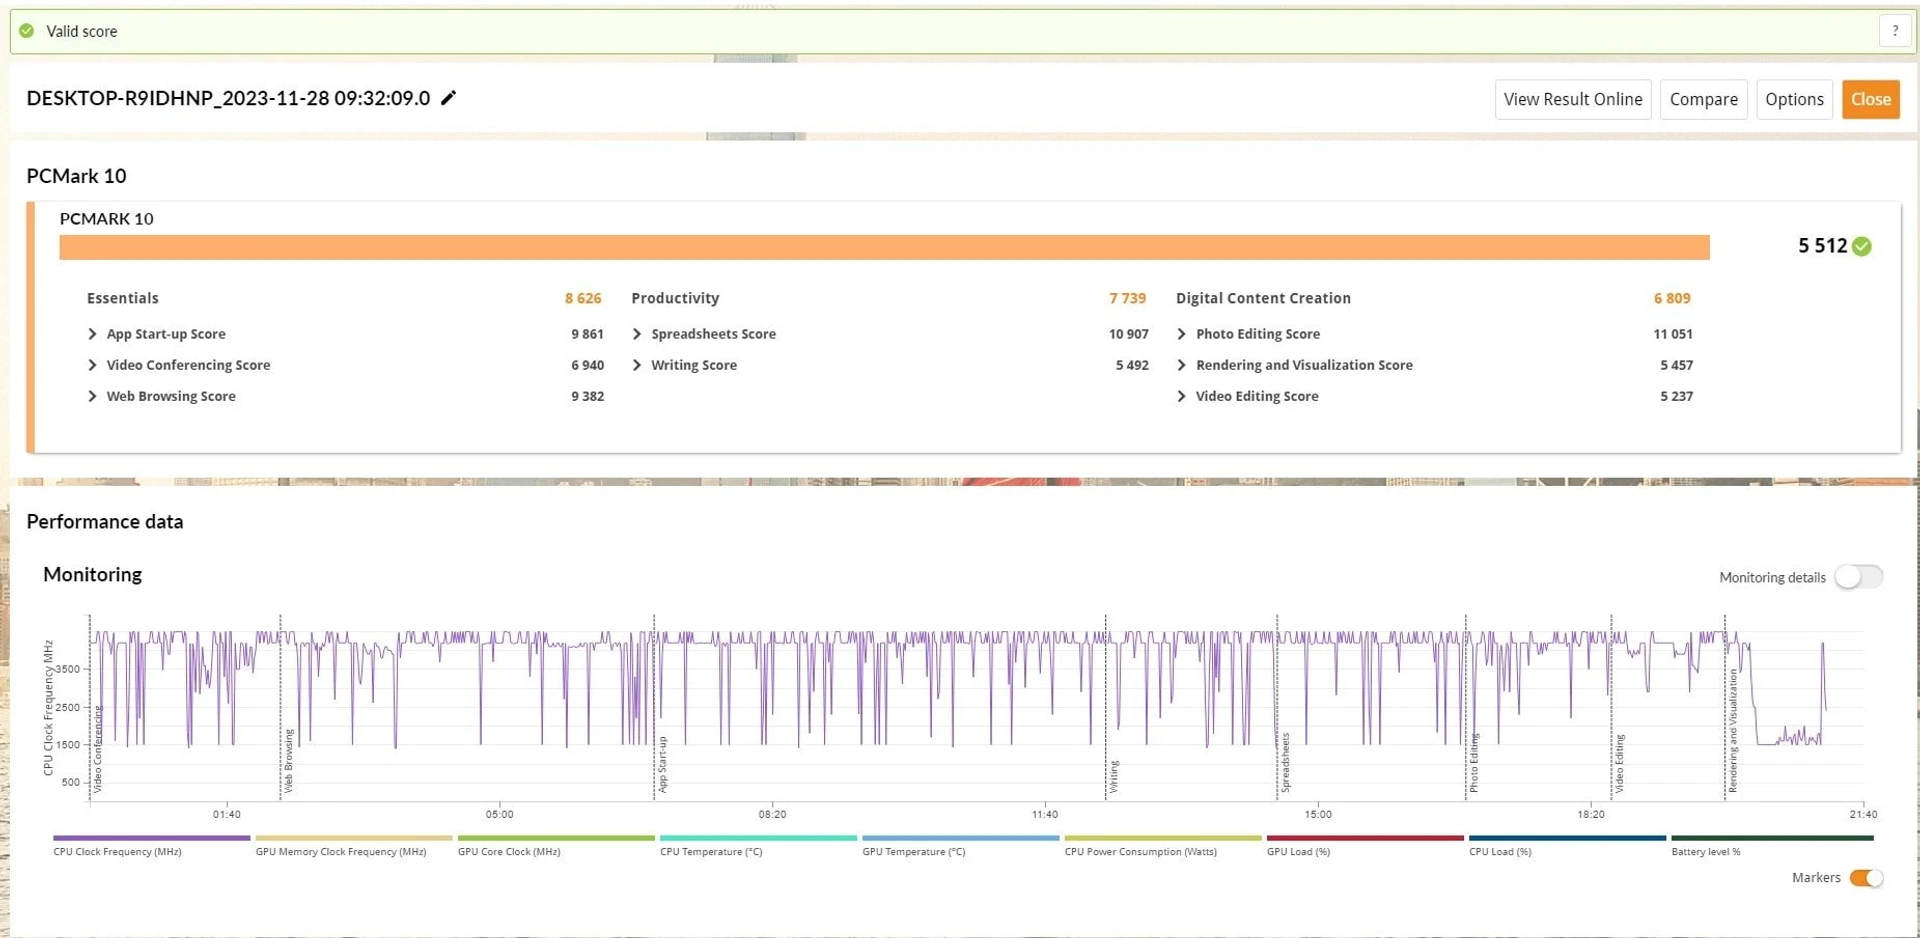This screenshot has height=938, width=1920.
Task: Open the Options button
Action: 1794,99
